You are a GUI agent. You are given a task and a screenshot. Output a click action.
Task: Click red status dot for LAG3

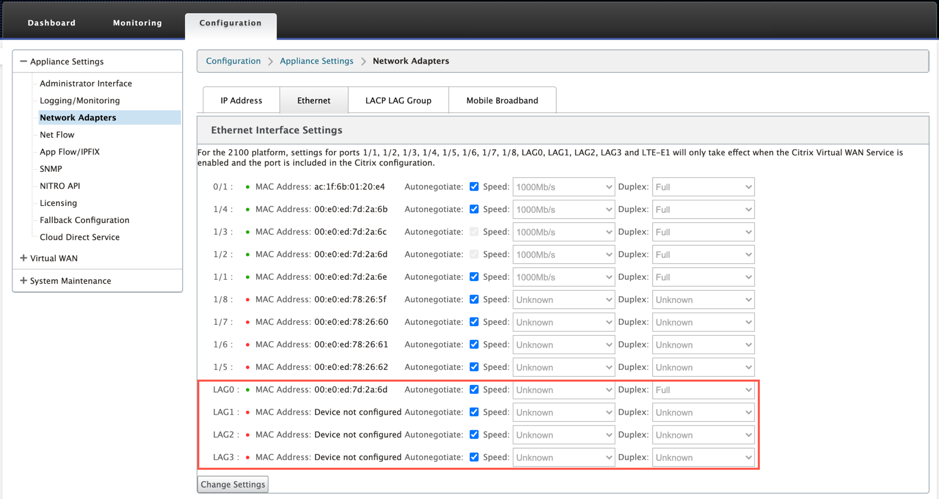[x=247, y=458]
